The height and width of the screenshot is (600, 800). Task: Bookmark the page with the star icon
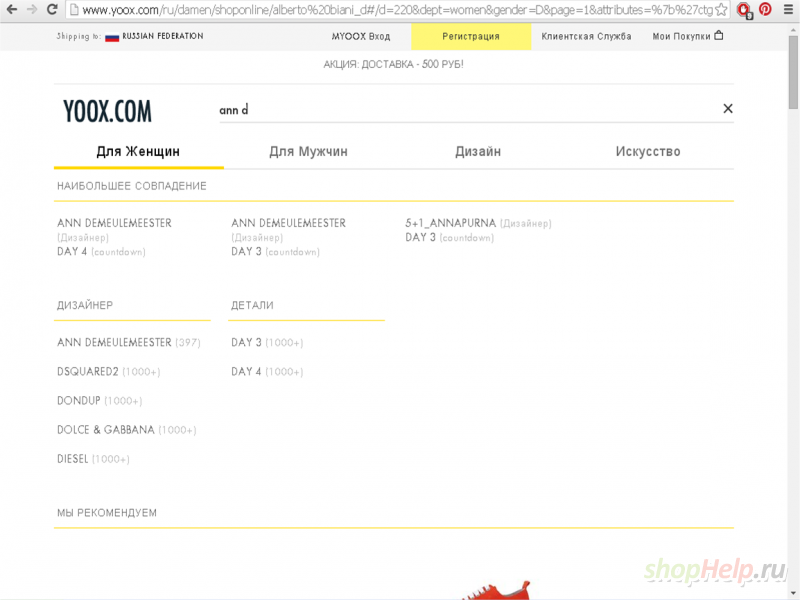[721, 10]
